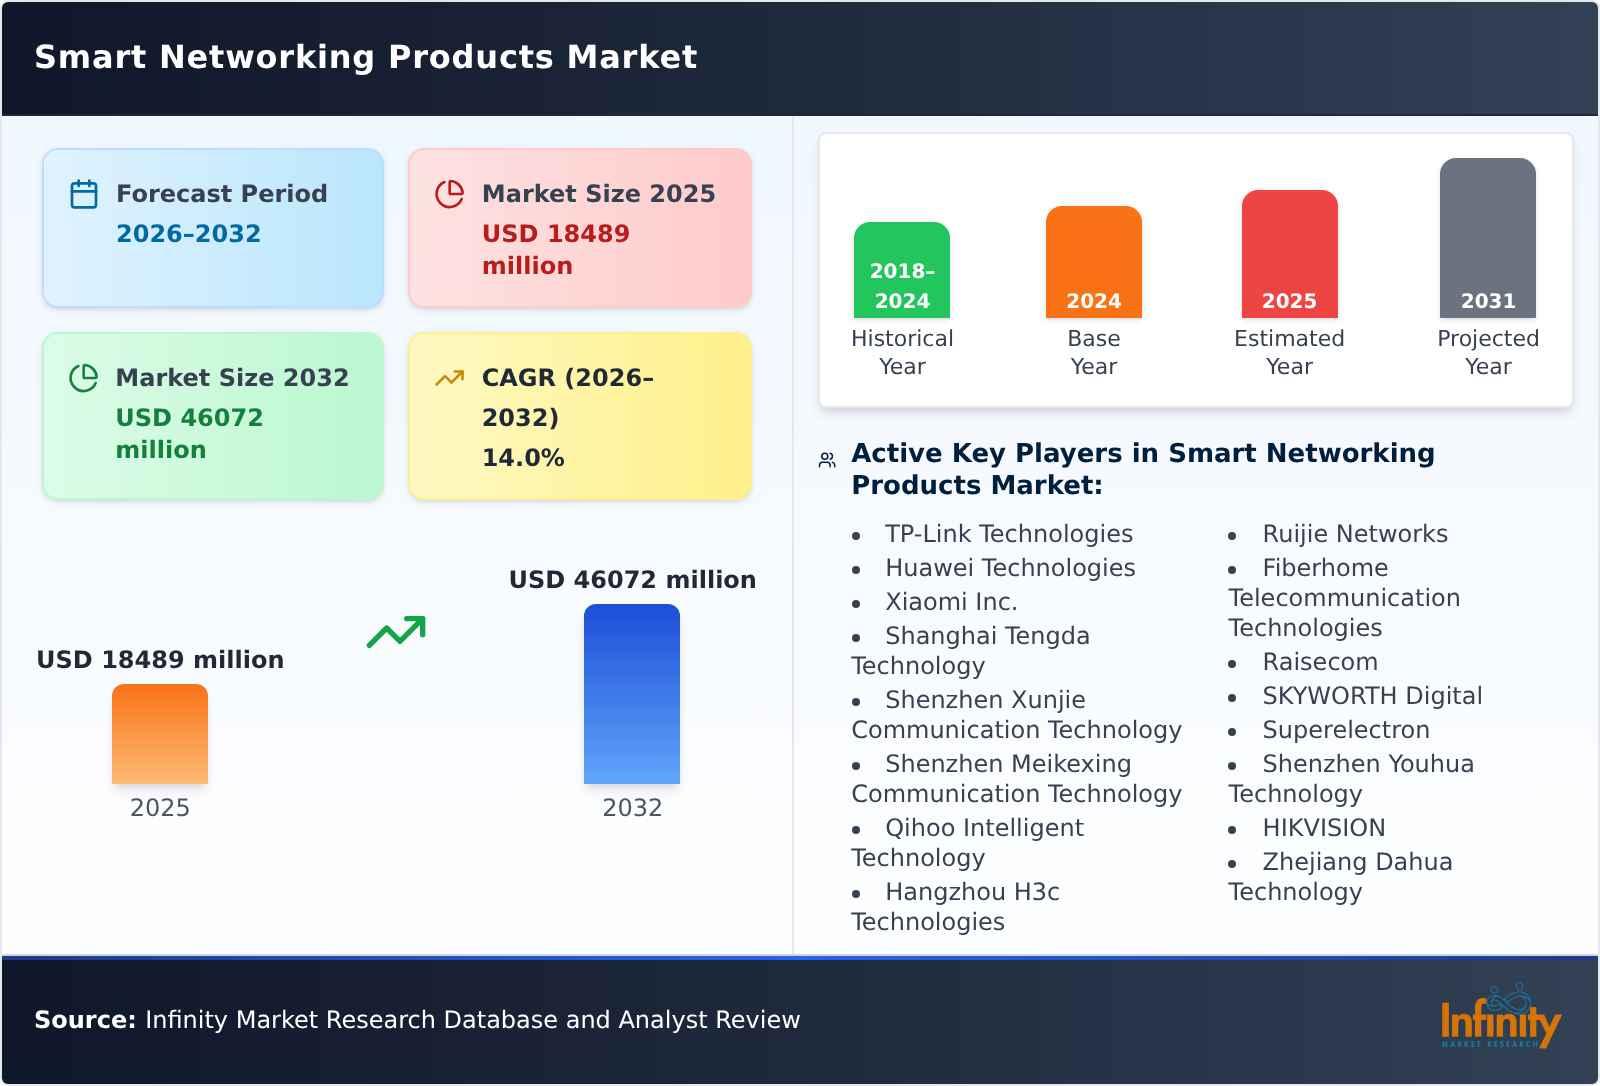Click the 2032 blue bar
Viewport: 1600px width, 1086px height.
[x=632, y=695]
